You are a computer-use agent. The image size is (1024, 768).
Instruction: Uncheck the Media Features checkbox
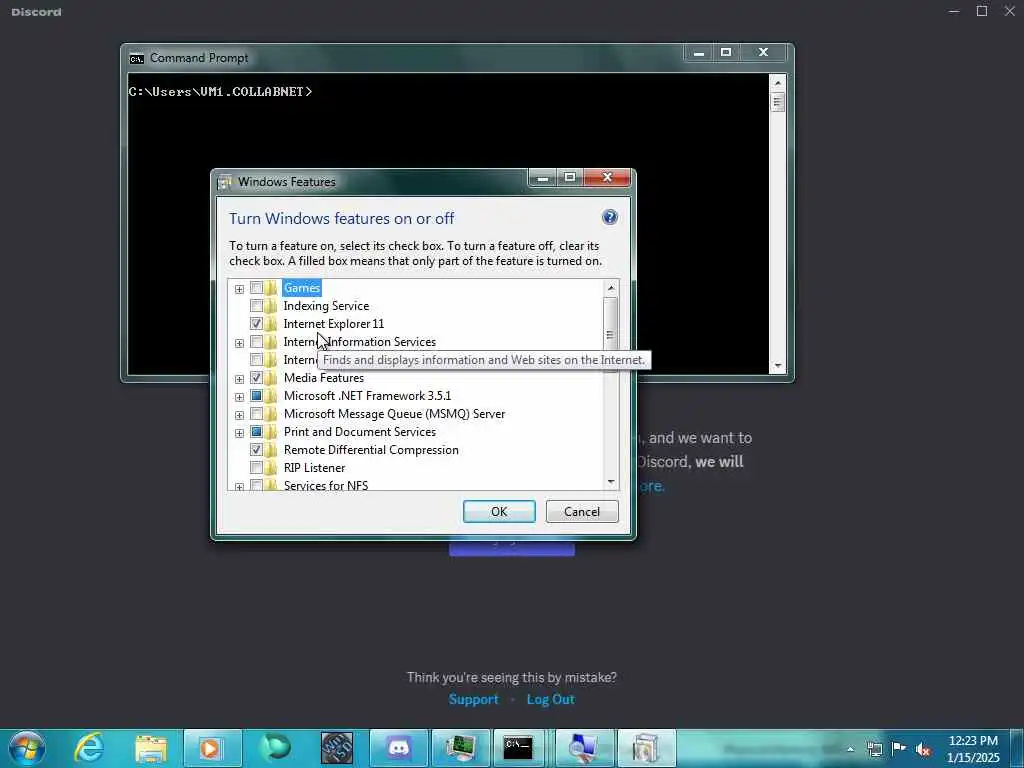coord(256,378)
